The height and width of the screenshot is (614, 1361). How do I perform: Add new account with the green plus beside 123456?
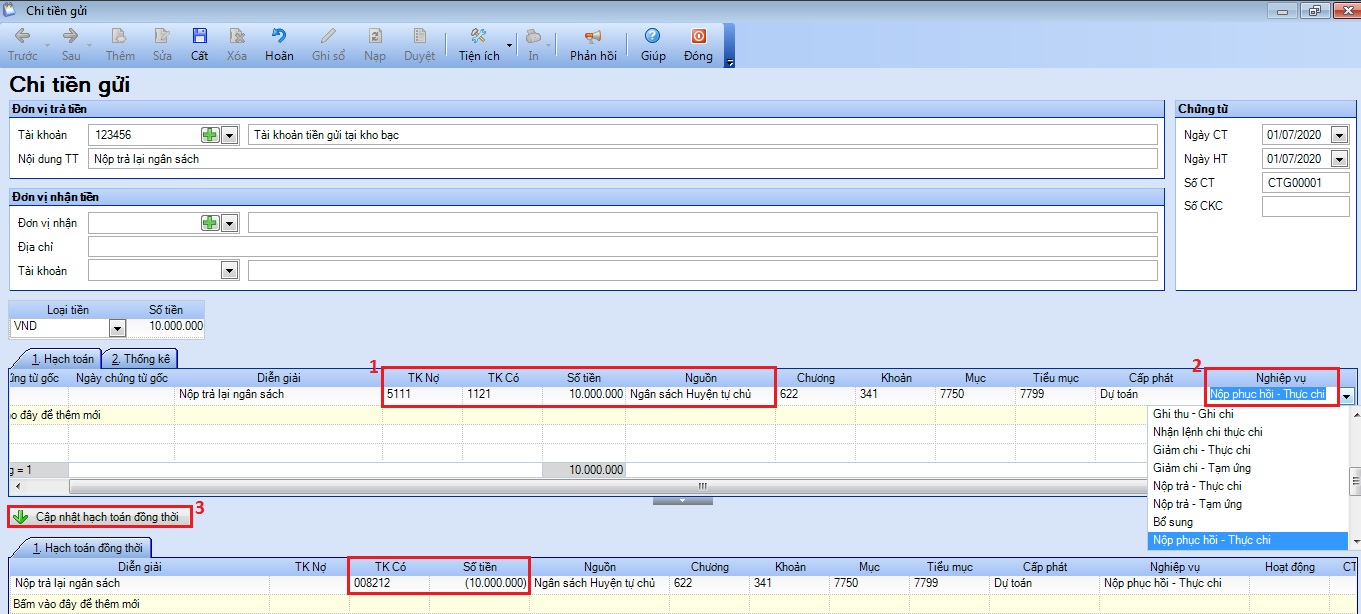[210, 134]
